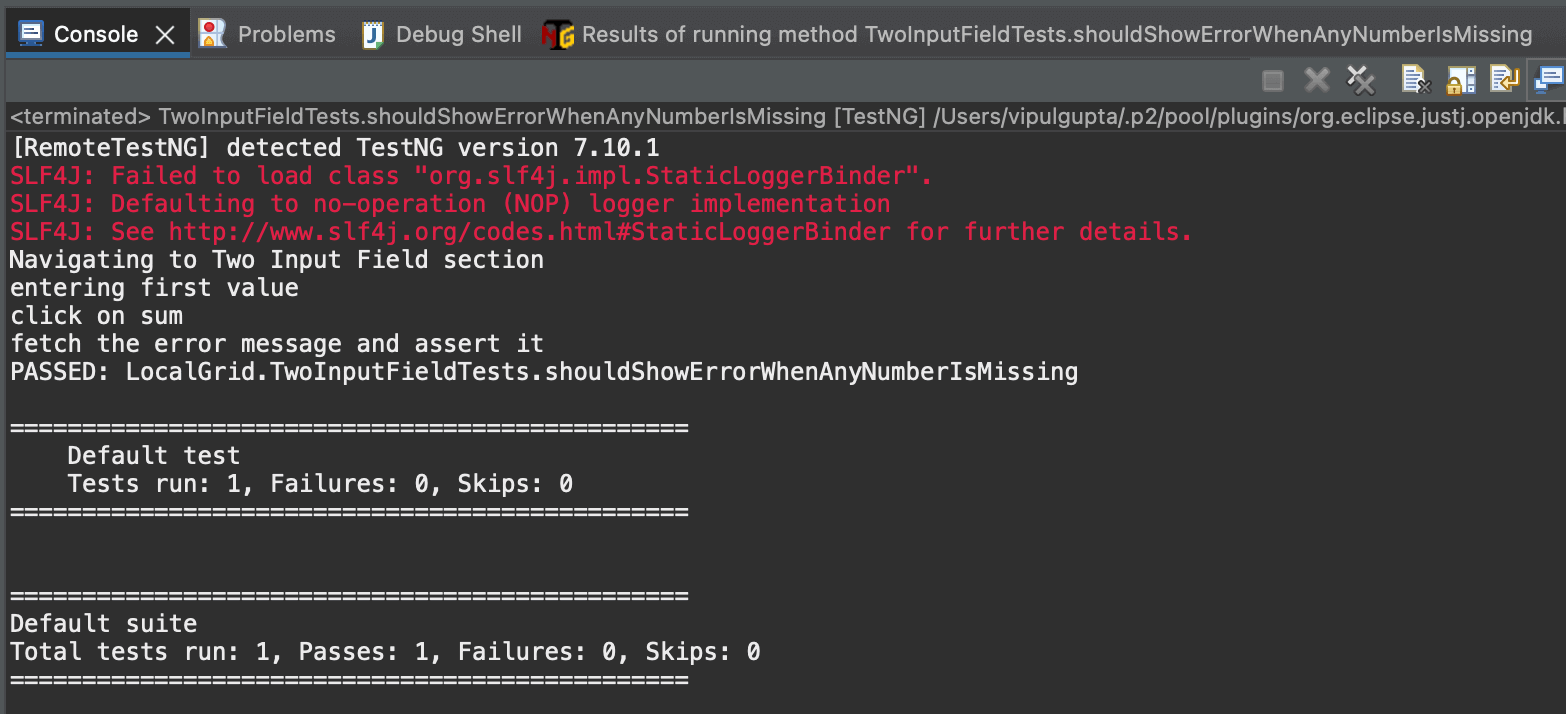Switch to the Problems tab

(x=286, y=35)
